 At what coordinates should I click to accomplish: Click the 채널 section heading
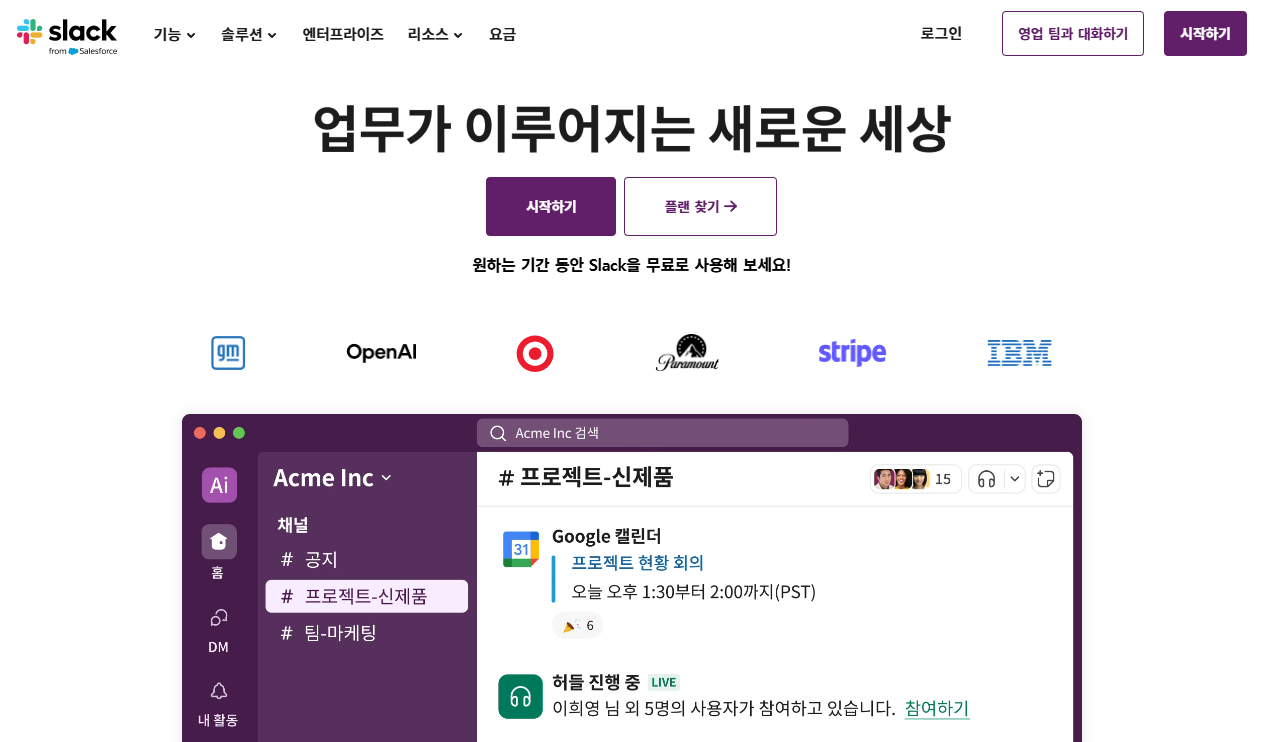click(x=293, y=525)
